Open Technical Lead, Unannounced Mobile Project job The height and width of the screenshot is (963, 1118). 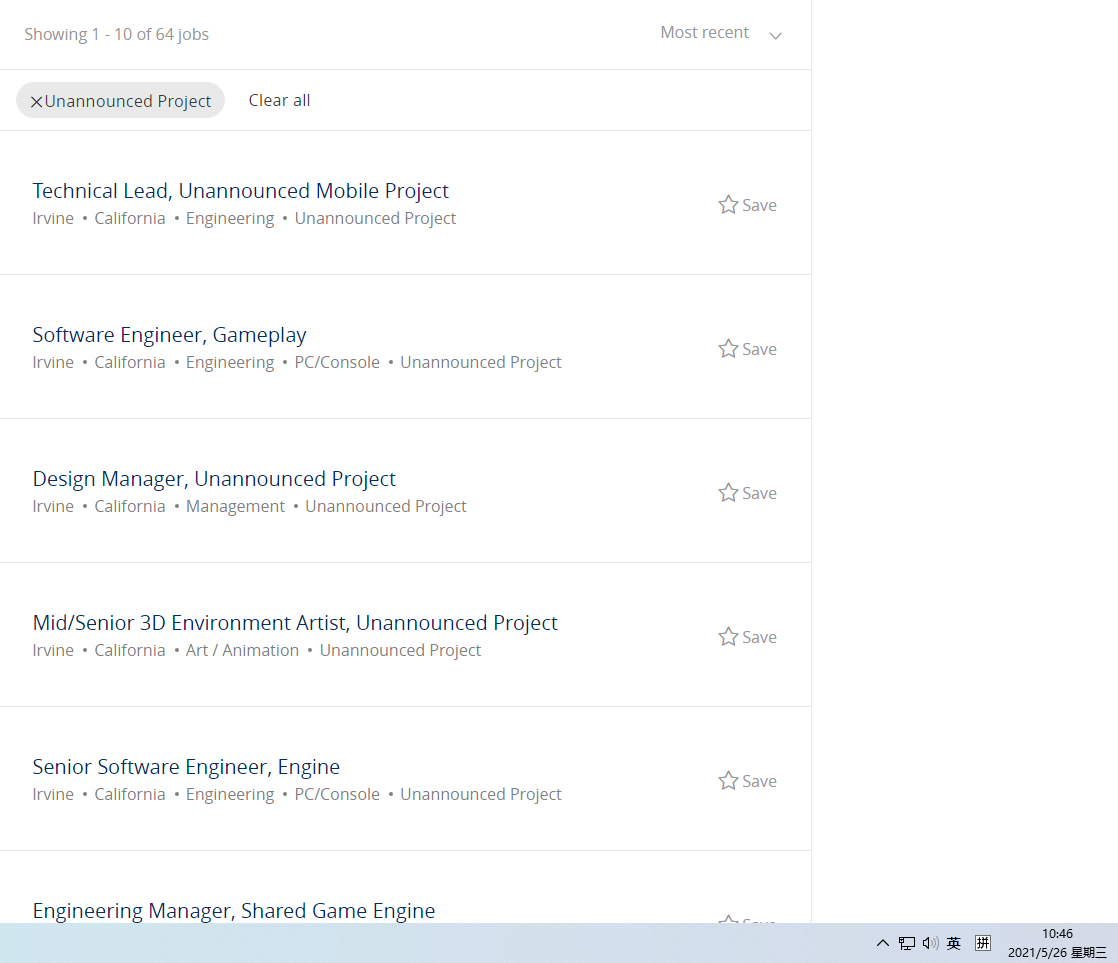click(240, 191)
